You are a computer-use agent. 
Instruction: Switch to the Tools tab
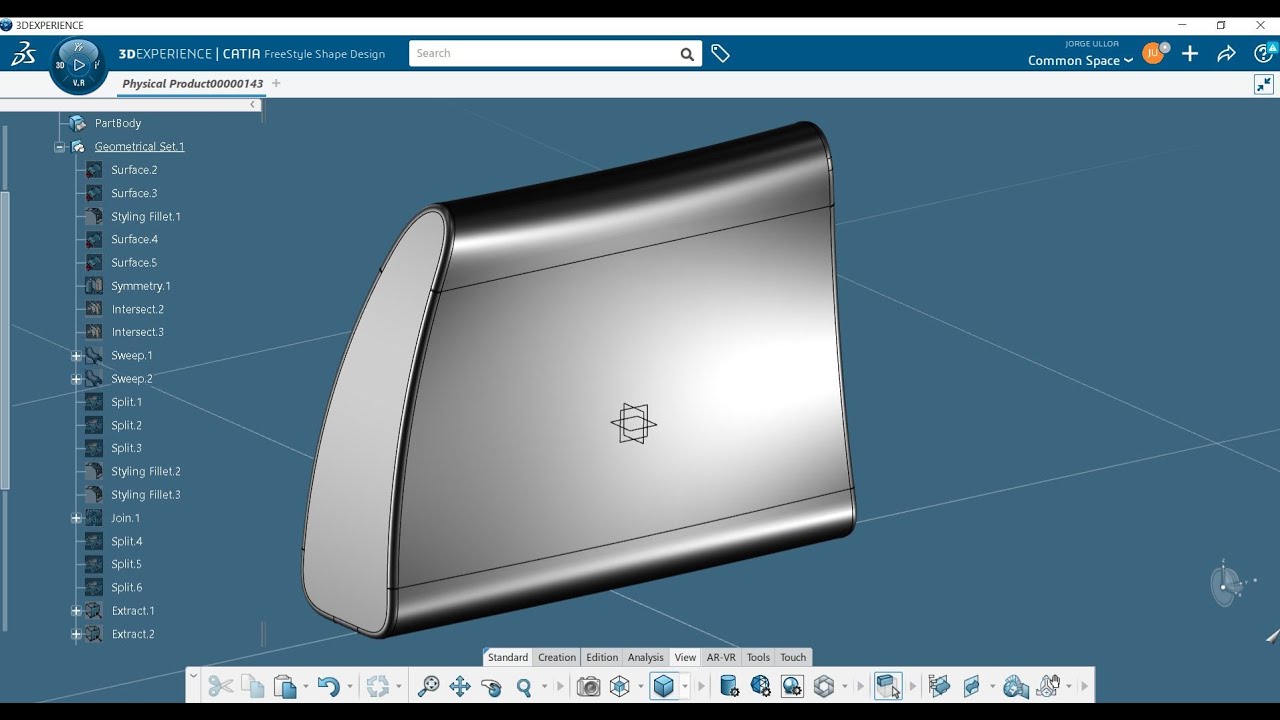point(758,657)
